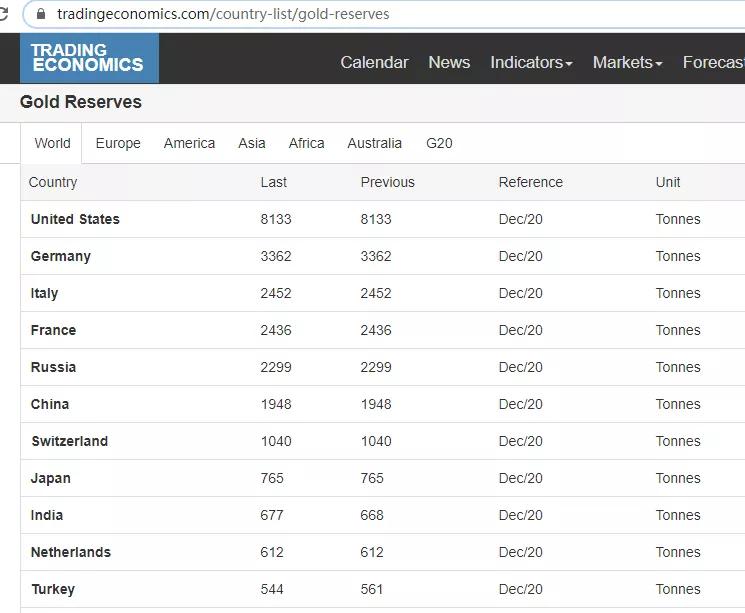Click India Previous value 668
The width and height of the screenshot is (745, 613).
coord(372,516)
